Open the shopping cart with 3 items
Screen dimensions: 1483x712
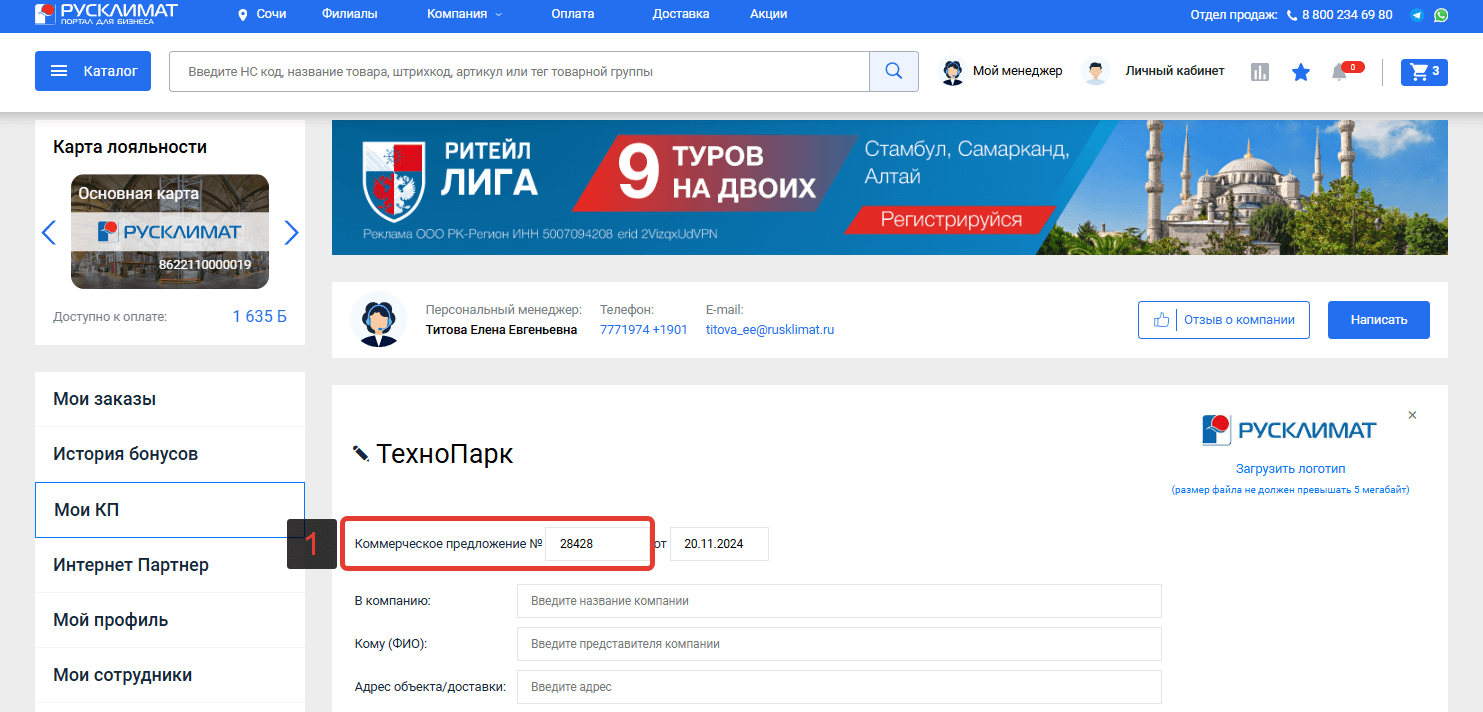(1424, 71)
